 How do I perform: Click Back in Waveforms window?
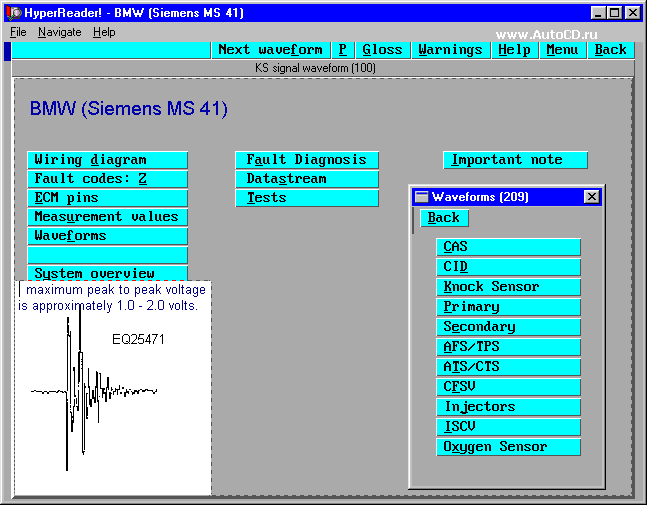click(444, 218)
